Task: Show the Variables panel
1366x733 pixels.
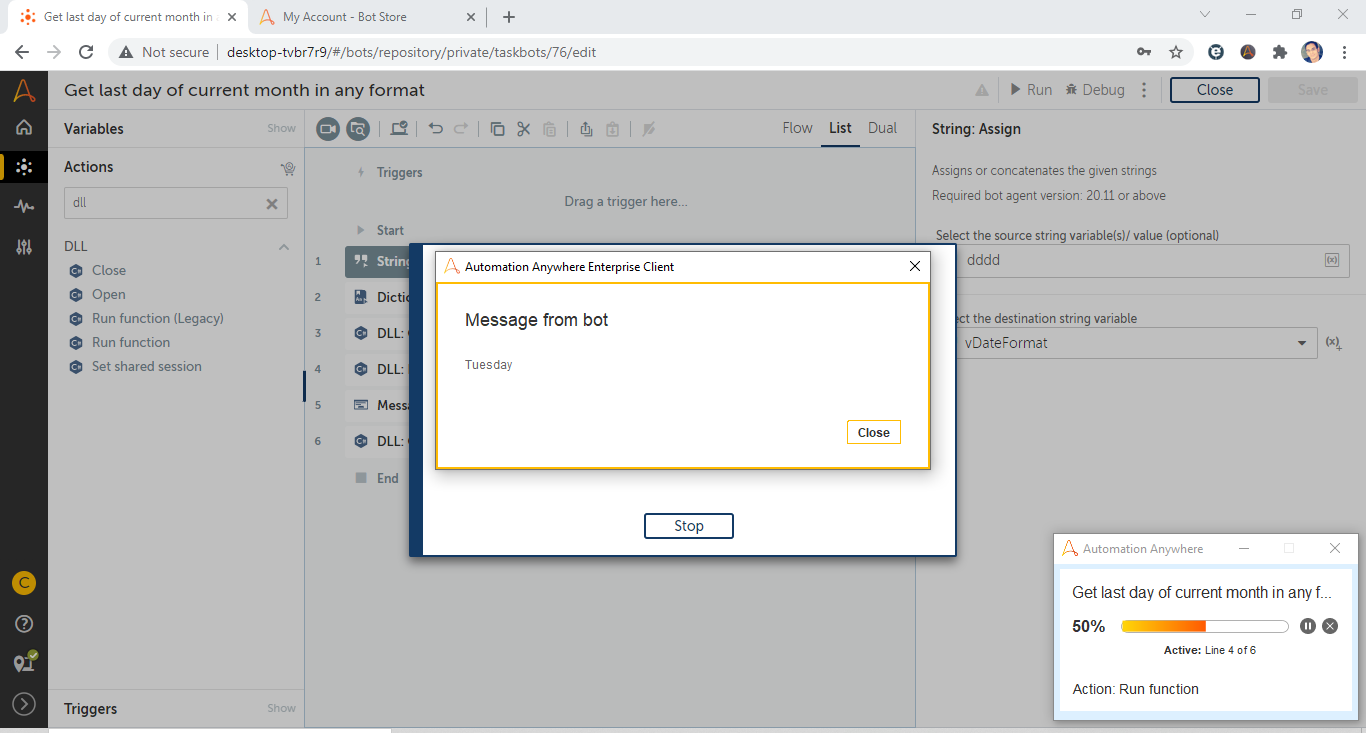Action: [281, 129]
